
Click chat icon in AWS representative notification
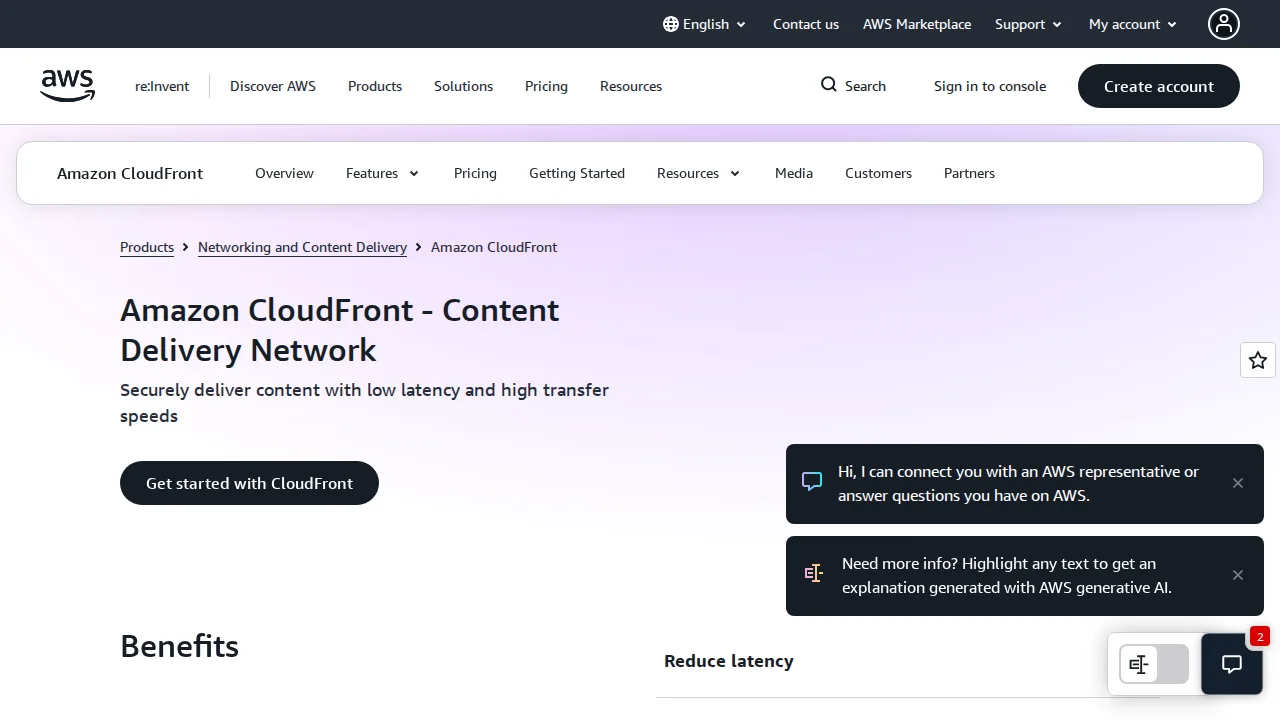coord(812,482)
